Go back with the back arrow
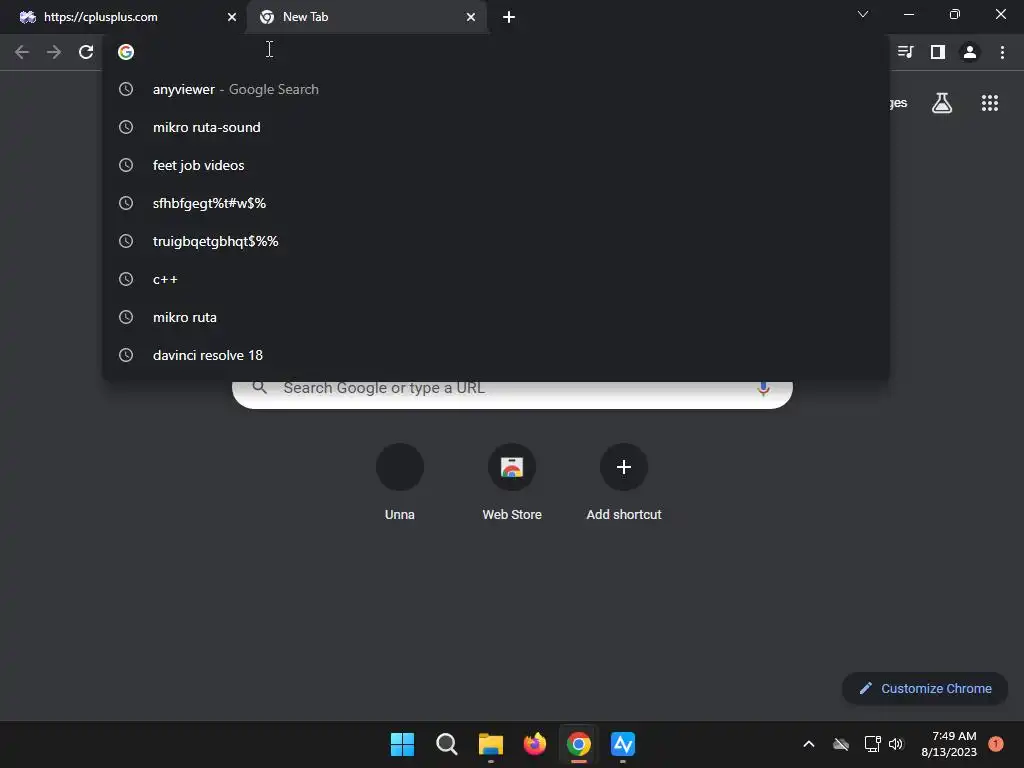 pyautogui.click(x=22, y=52)
